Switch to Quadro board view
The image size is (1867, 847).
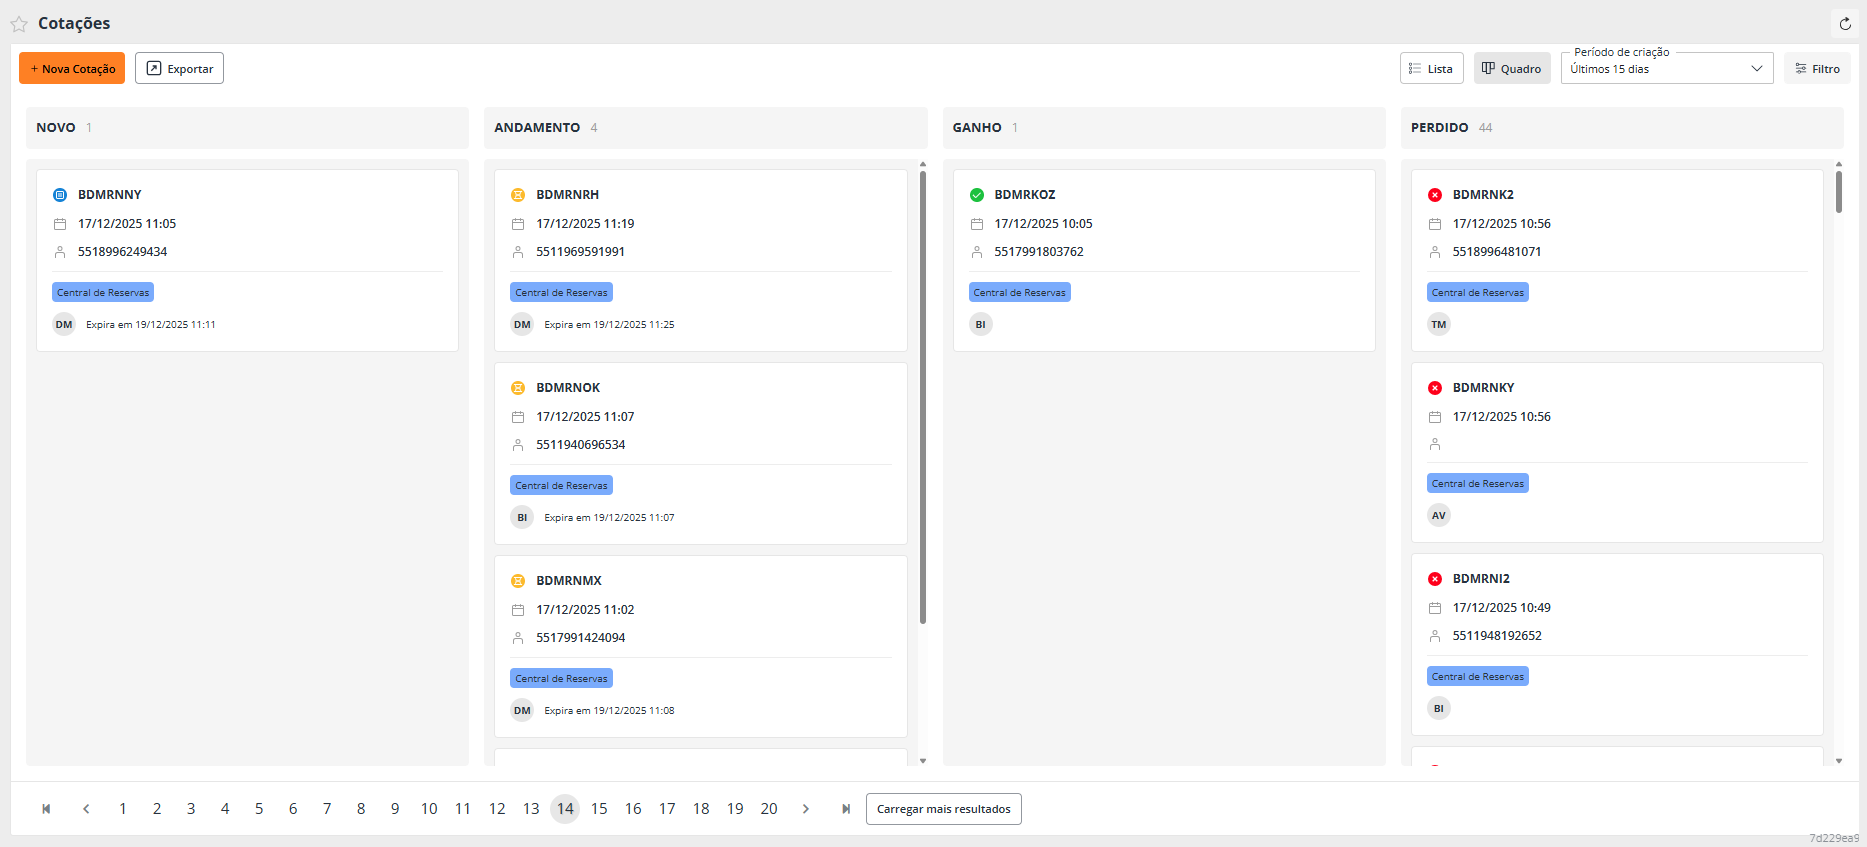[1511, 69]
